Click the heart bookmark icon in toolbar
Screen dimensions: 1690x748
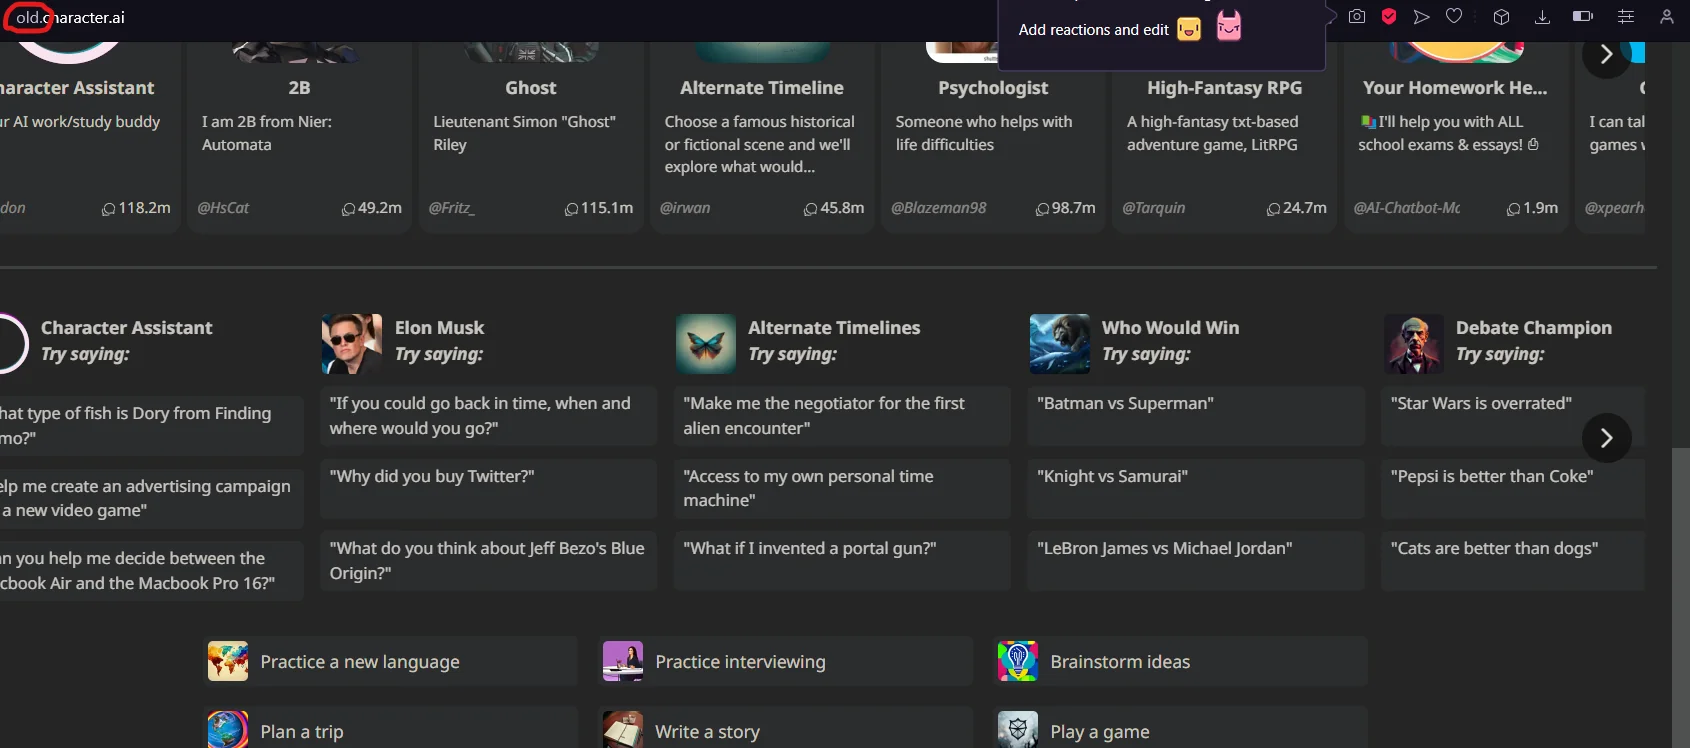pos(1454,17)
